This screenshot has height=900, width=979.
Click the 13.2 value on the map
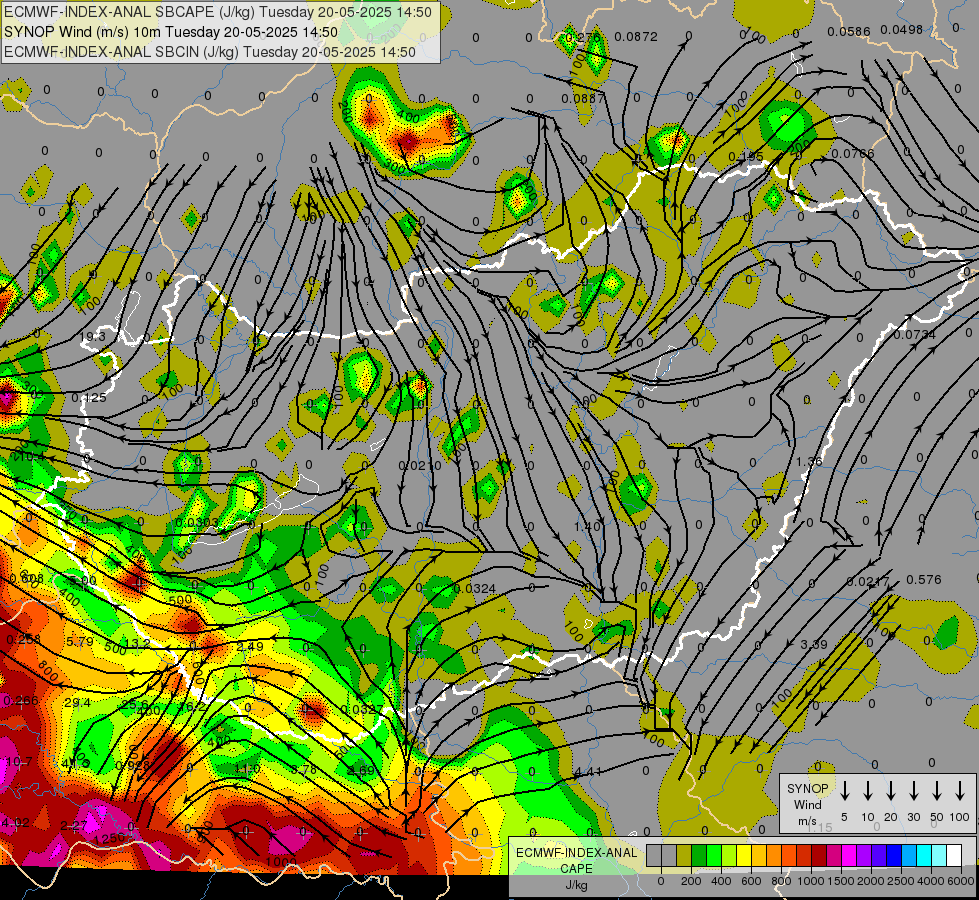(137, 643)
